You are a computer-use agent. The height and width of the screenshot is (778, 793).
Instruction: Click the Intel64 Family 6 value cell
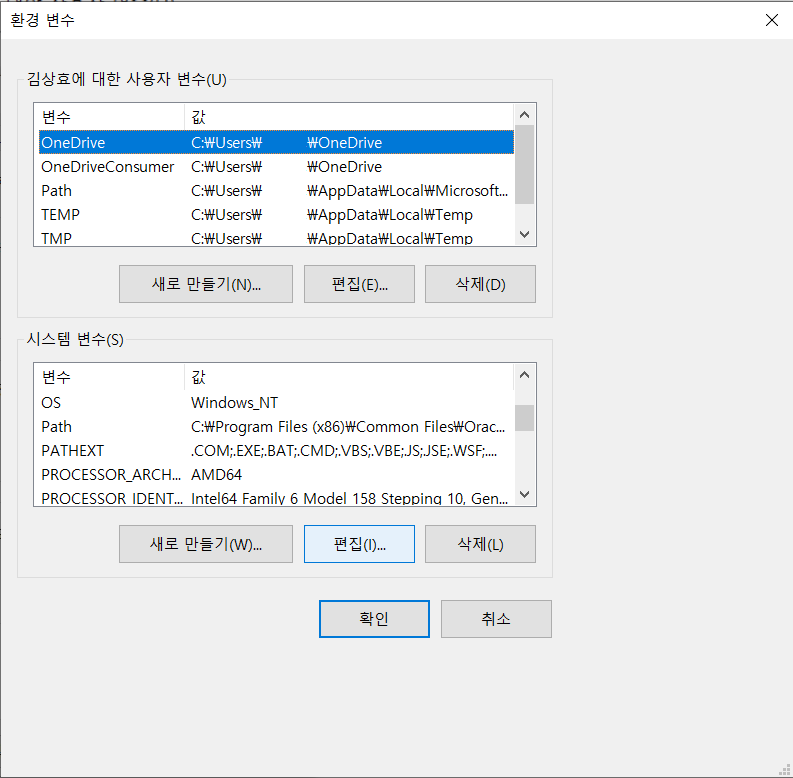(349, 498)
